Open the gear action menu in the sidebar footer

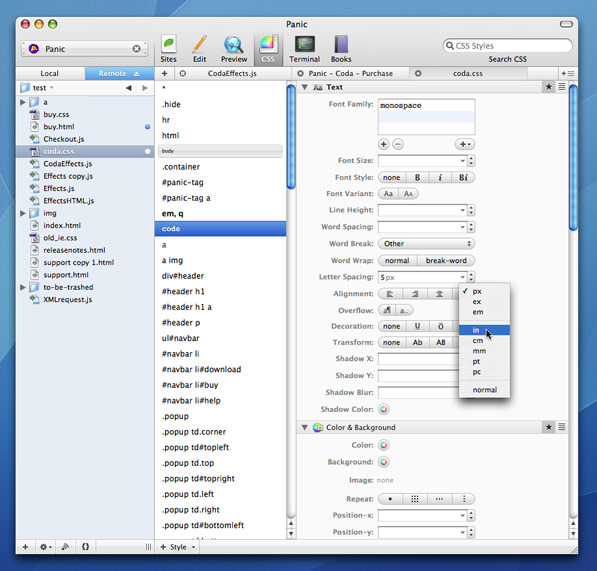(46, 547)
